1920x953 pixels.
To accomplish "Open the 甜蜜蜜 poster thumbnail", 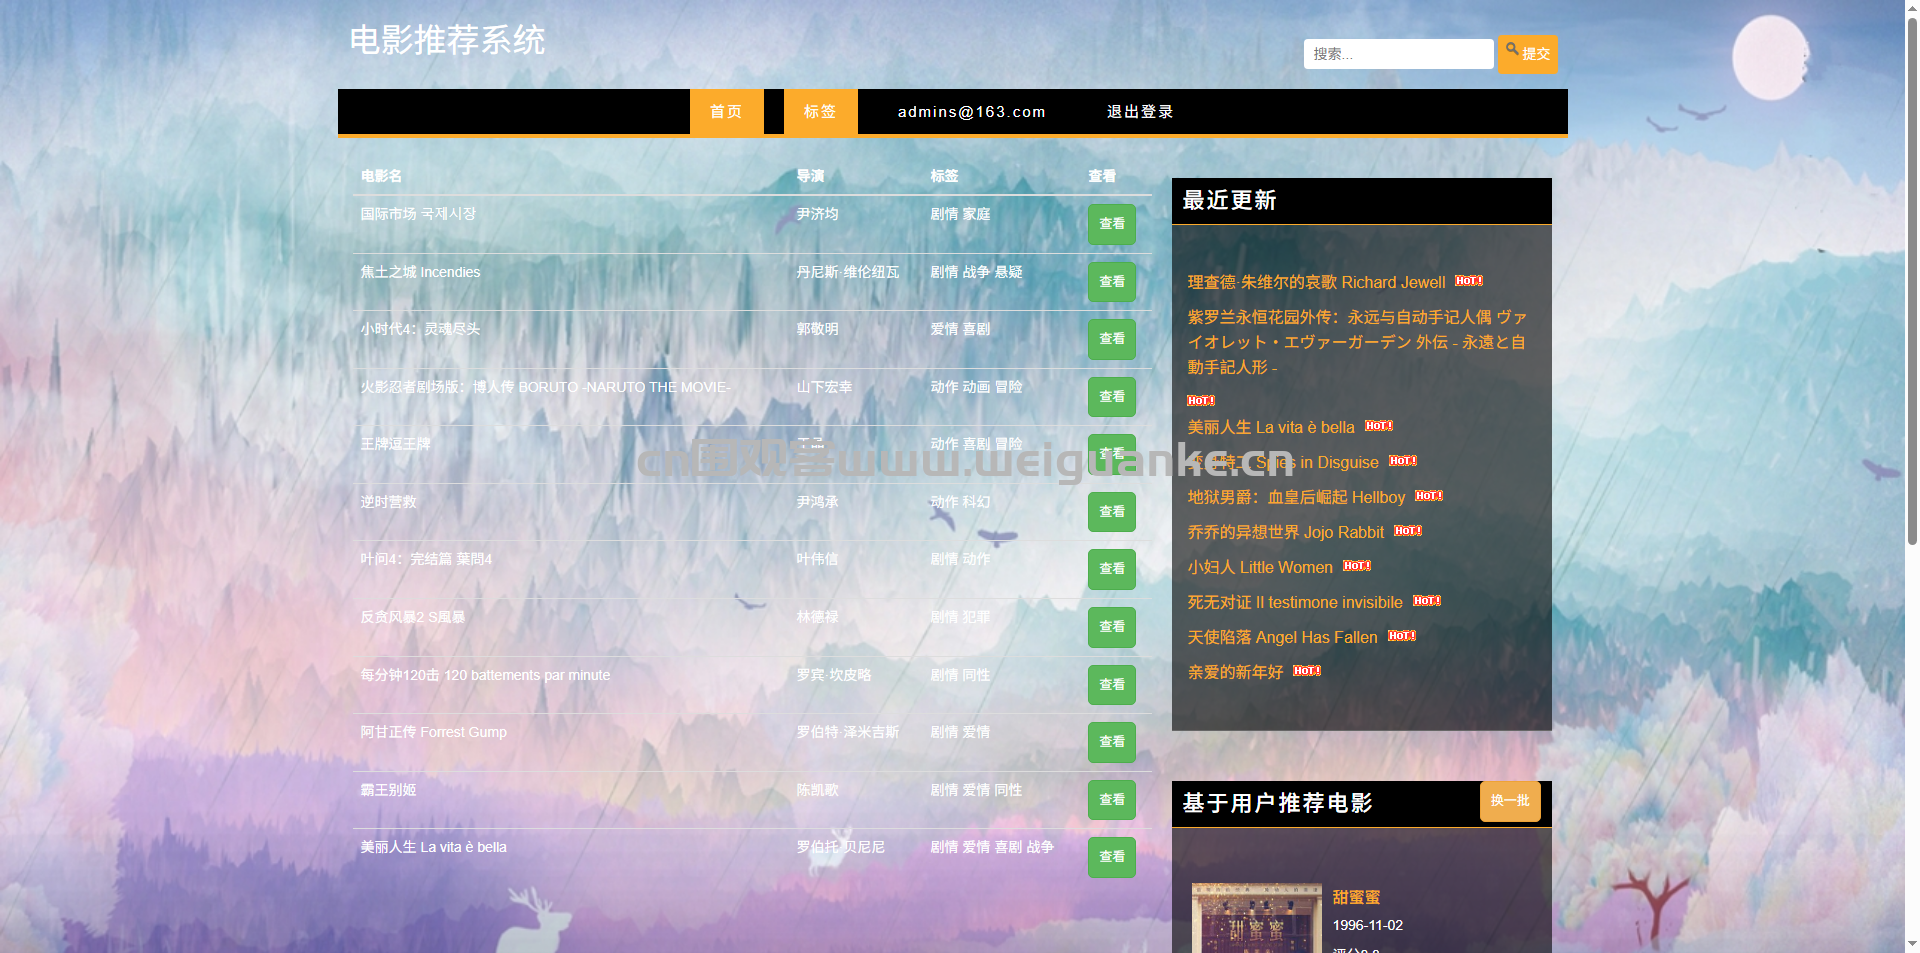I will 1257,918.
